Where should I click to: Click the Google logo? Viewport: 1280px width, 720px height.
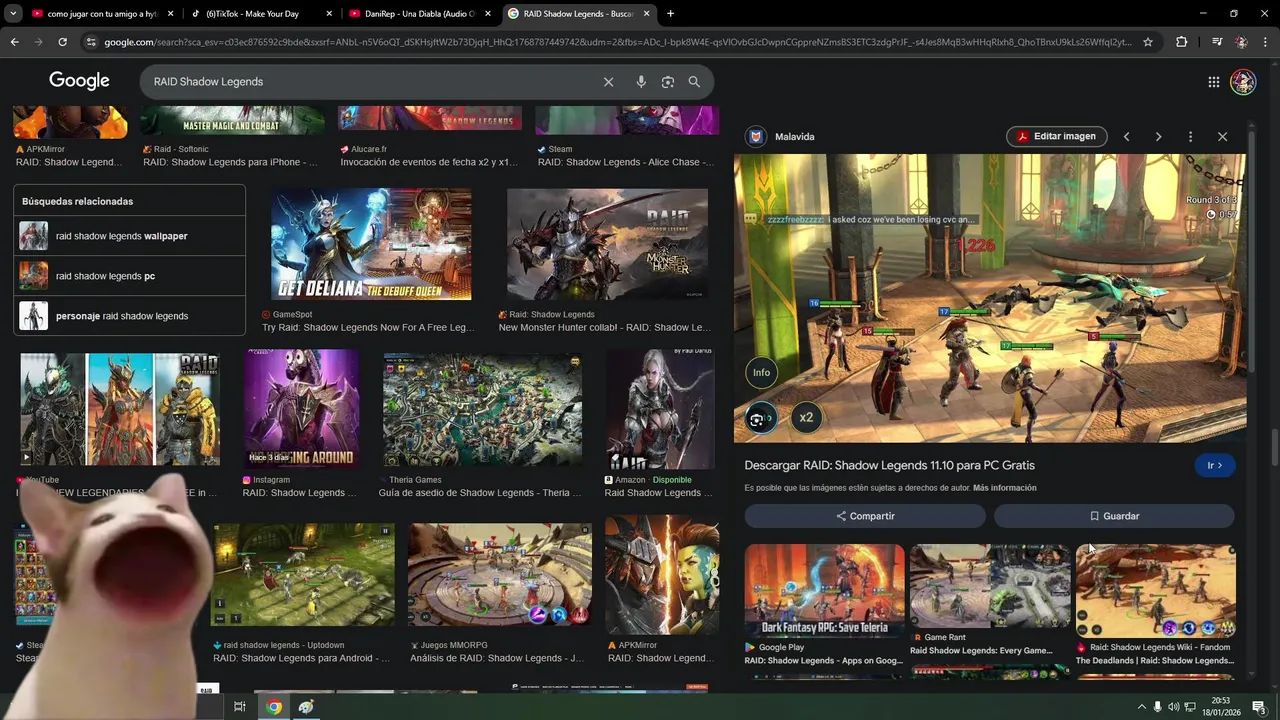(x=79, y=81)
